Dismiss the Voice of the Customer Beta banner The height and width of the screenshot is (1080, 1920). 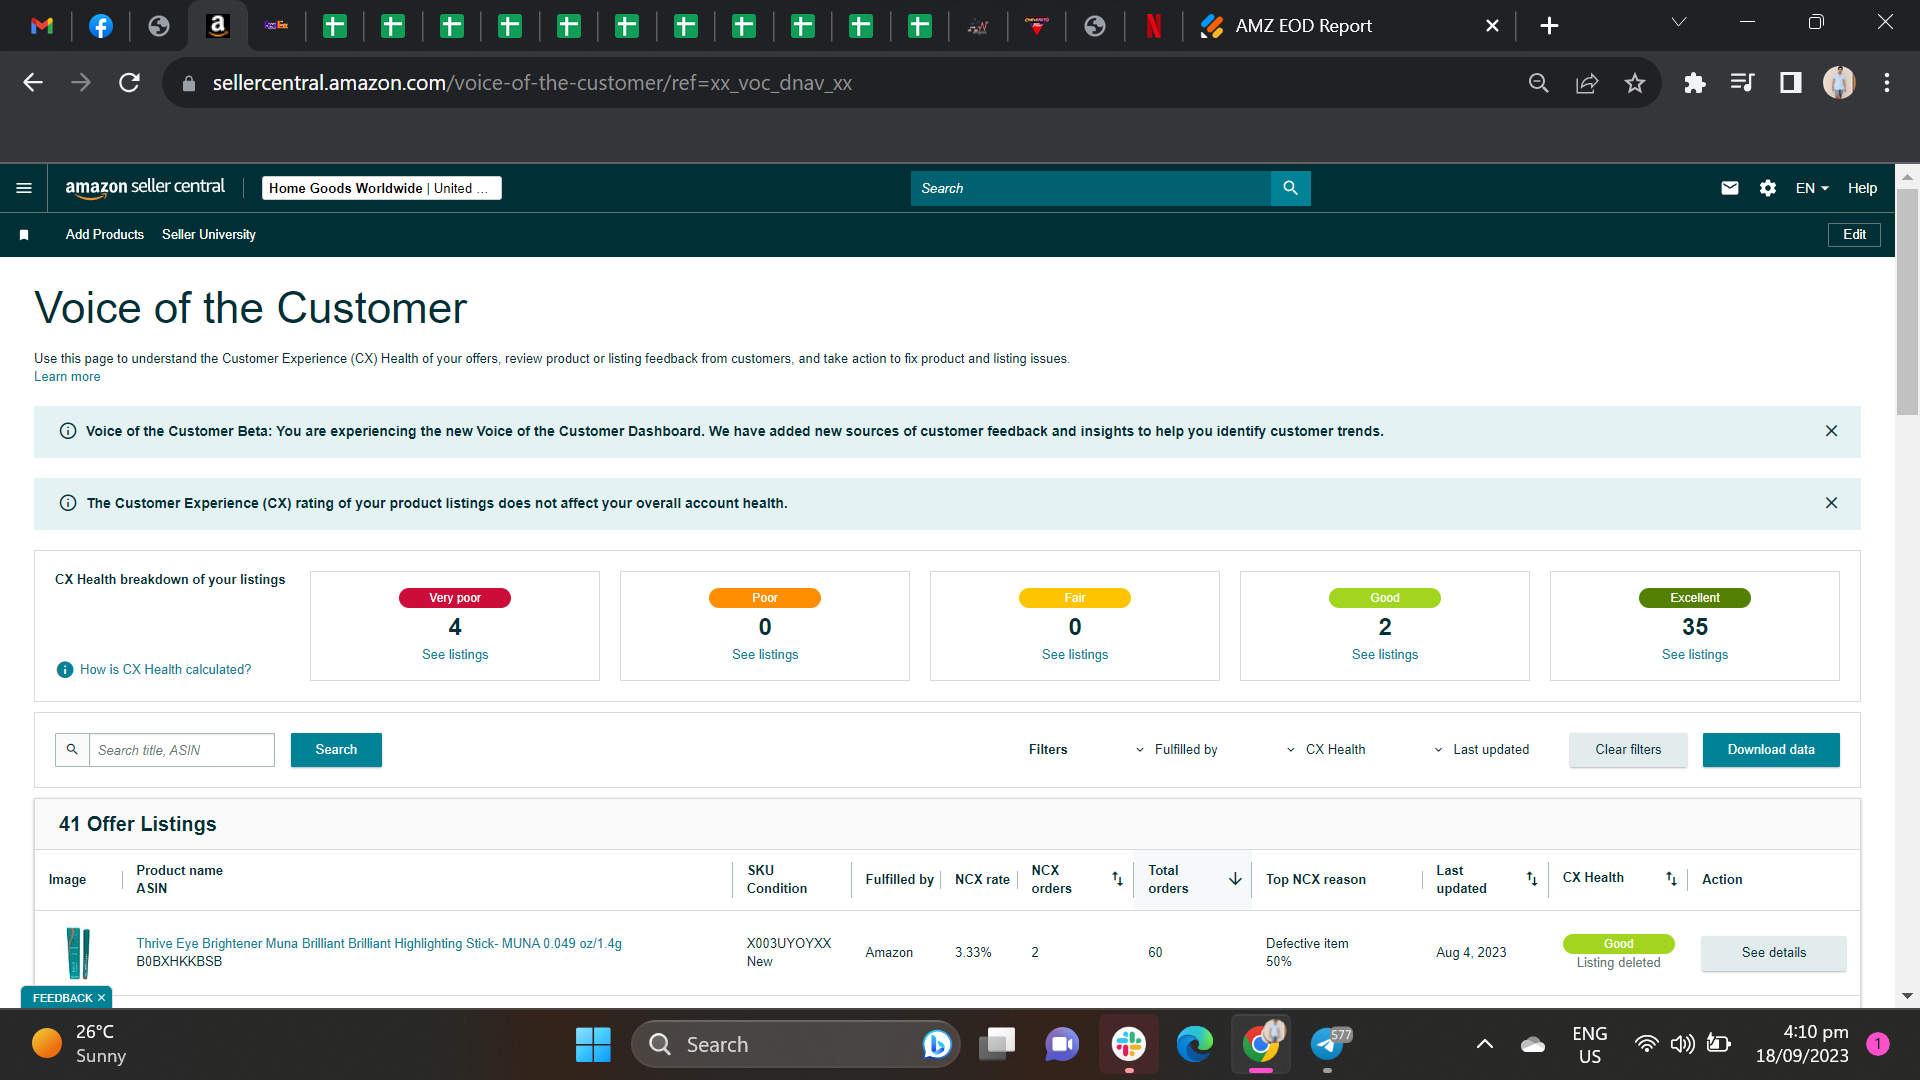(x=1831, y=431)
